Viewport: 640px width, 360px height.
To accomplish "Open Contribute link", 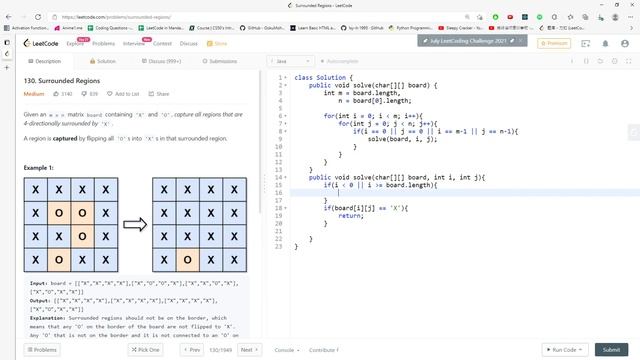I will pyautogui.click(x=324, y=350).
